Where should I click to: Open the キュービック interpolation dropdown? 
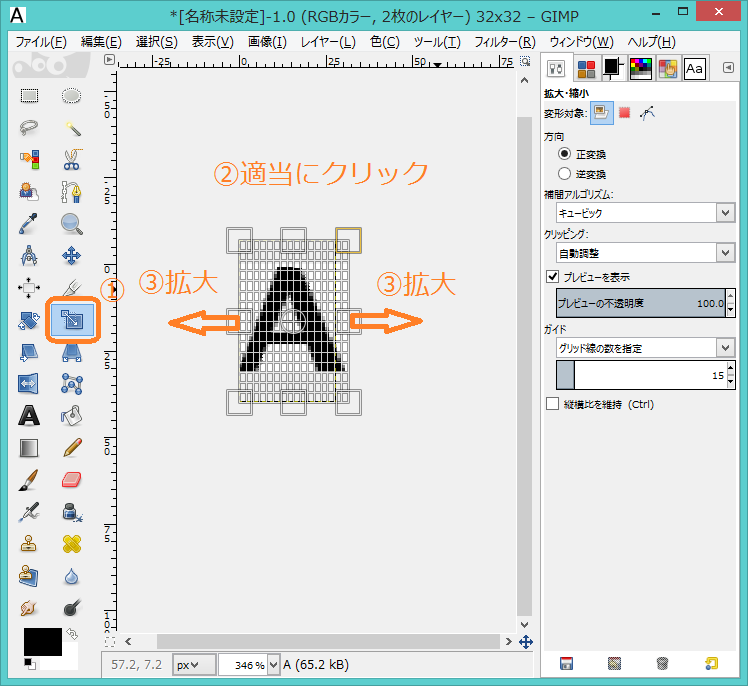coord(726,213)
